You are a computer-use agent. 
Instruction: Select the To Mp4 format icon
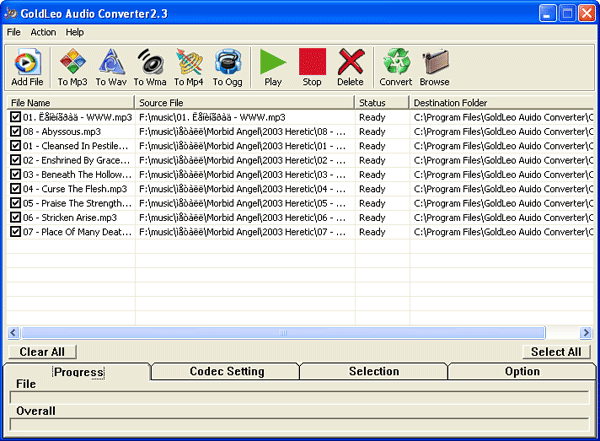click(189, 67)
